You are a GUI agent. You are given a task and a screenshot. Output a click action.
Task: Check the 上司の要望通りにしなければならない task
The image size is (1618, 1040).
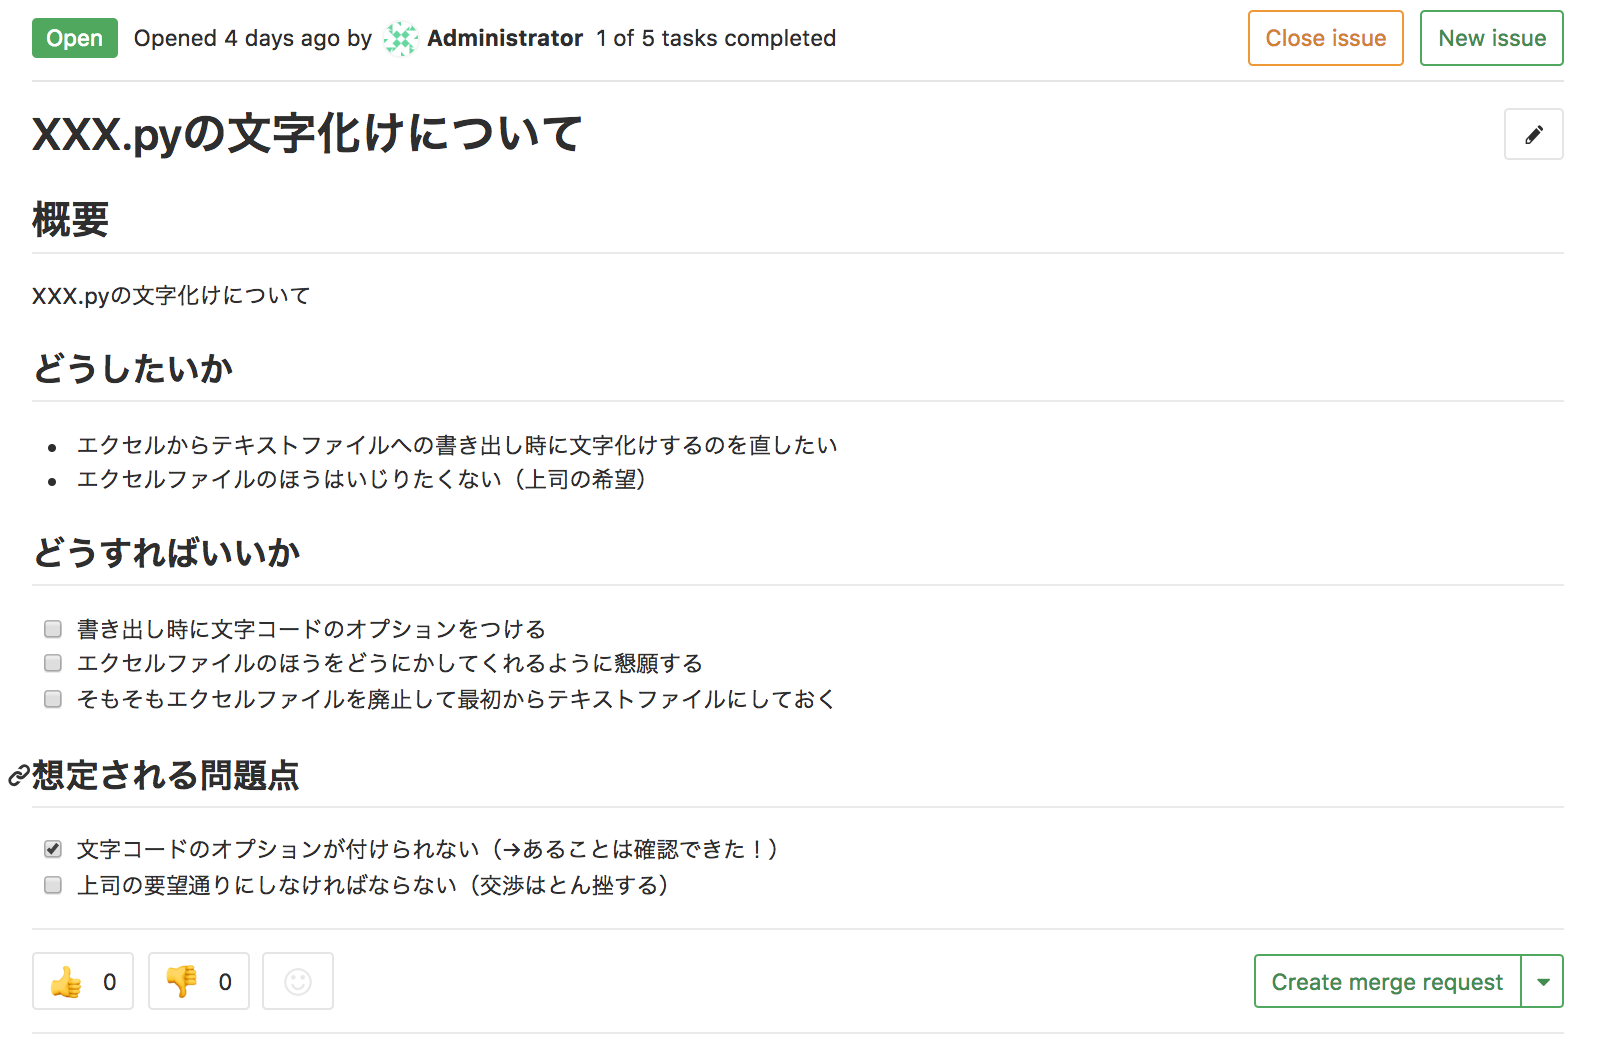(x=53, y=885)
